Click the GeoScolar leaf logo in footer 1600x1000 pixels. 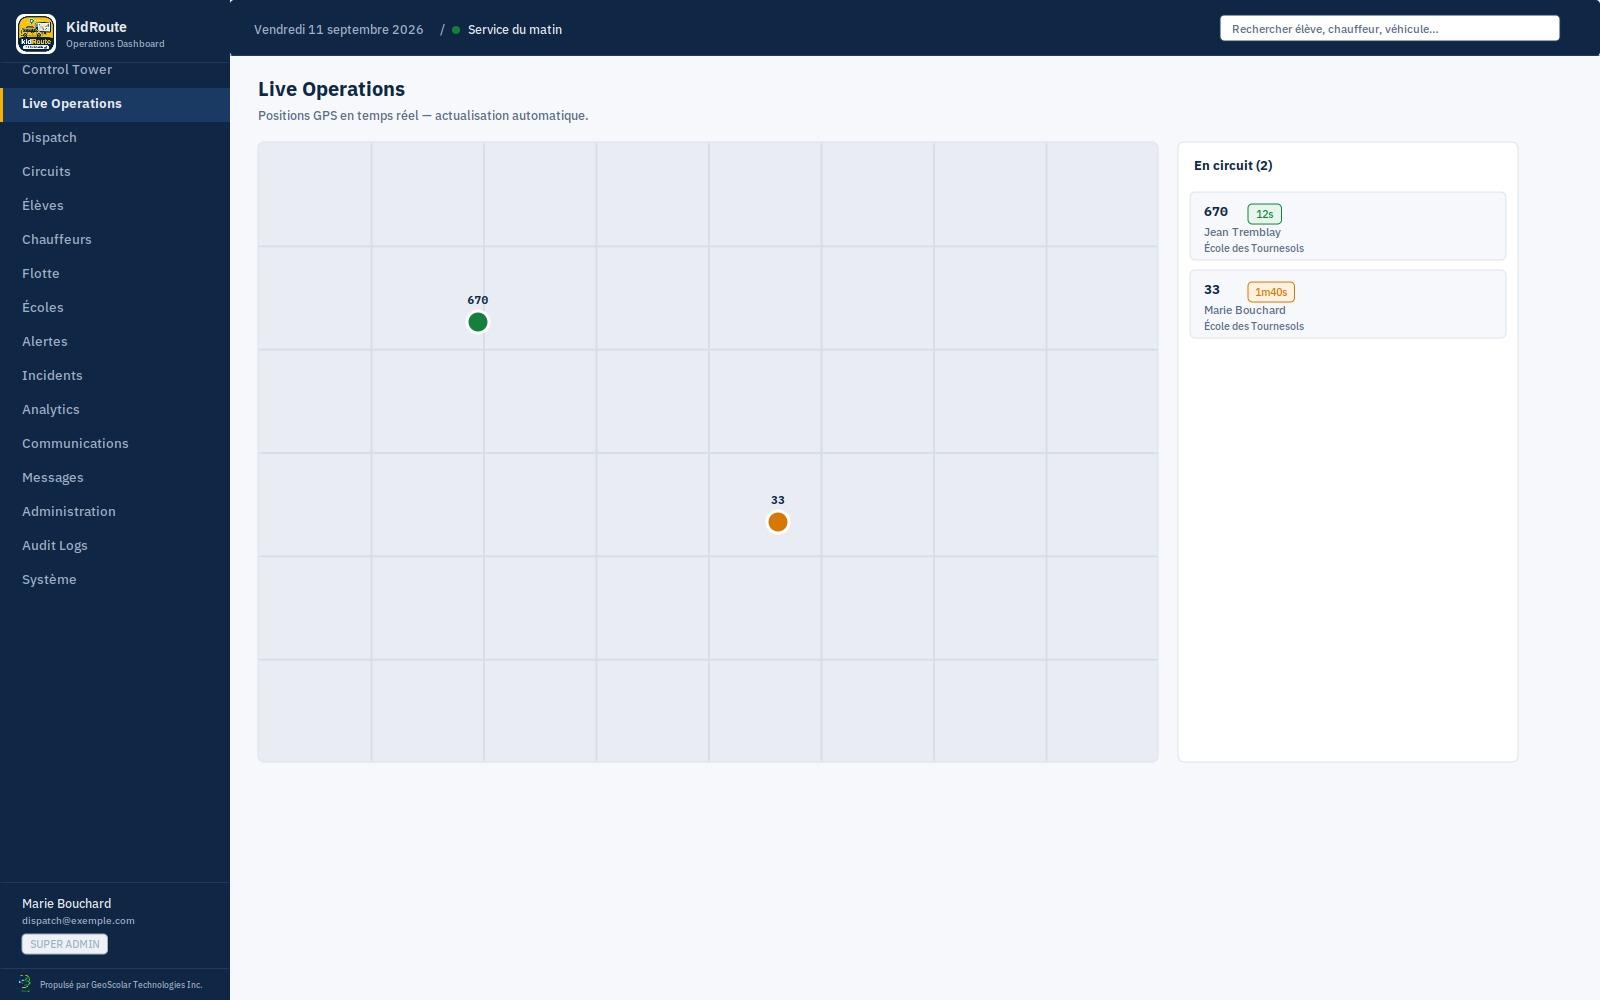point(25,984)
